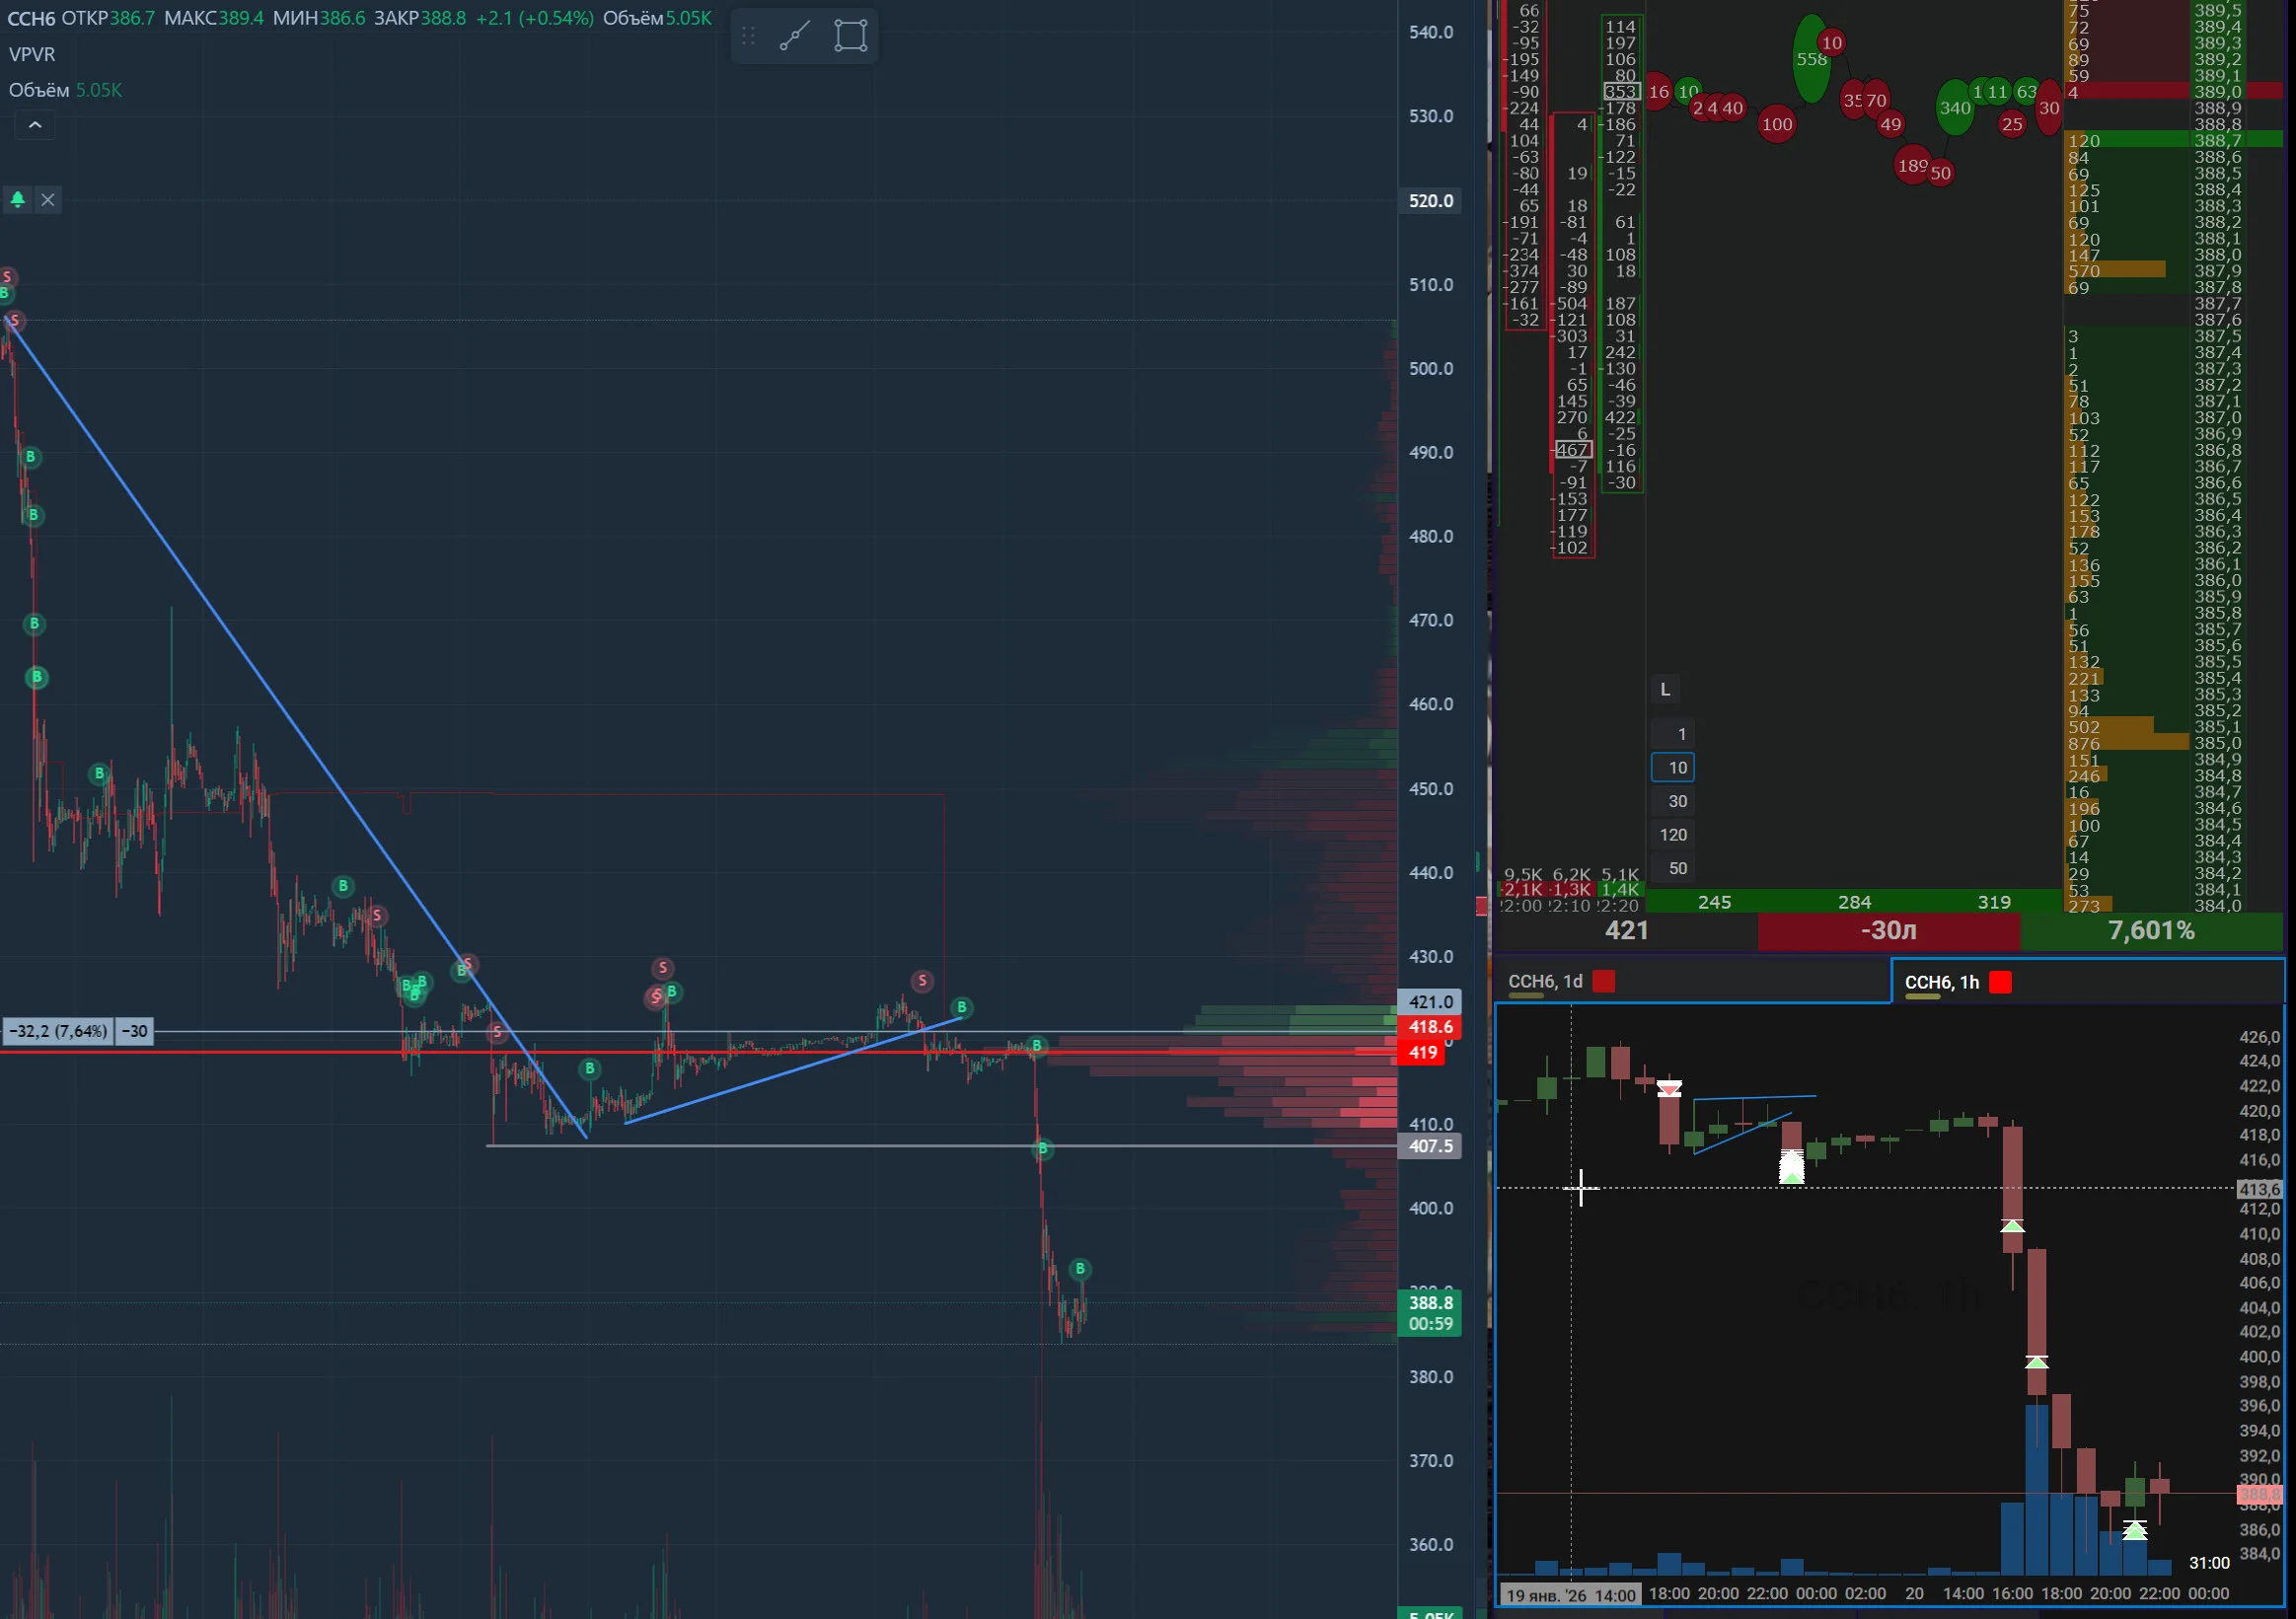Click the red square beside CCH6, 1h
Viewport: 2296px width, 1619px height.
[2000, 983]
